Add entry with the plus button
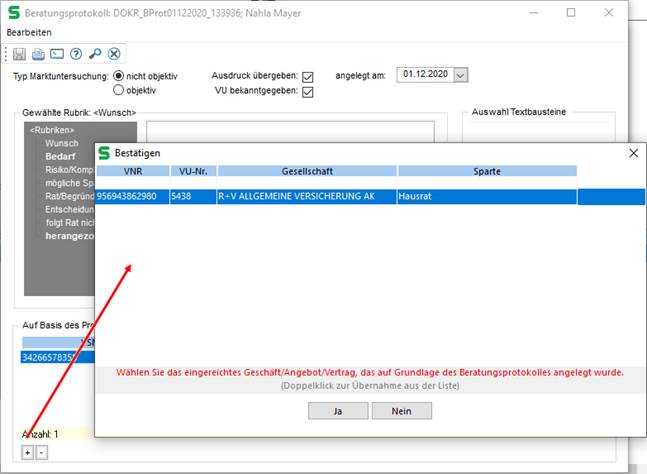The image size is (647, 474). click(x=28, y=453)
